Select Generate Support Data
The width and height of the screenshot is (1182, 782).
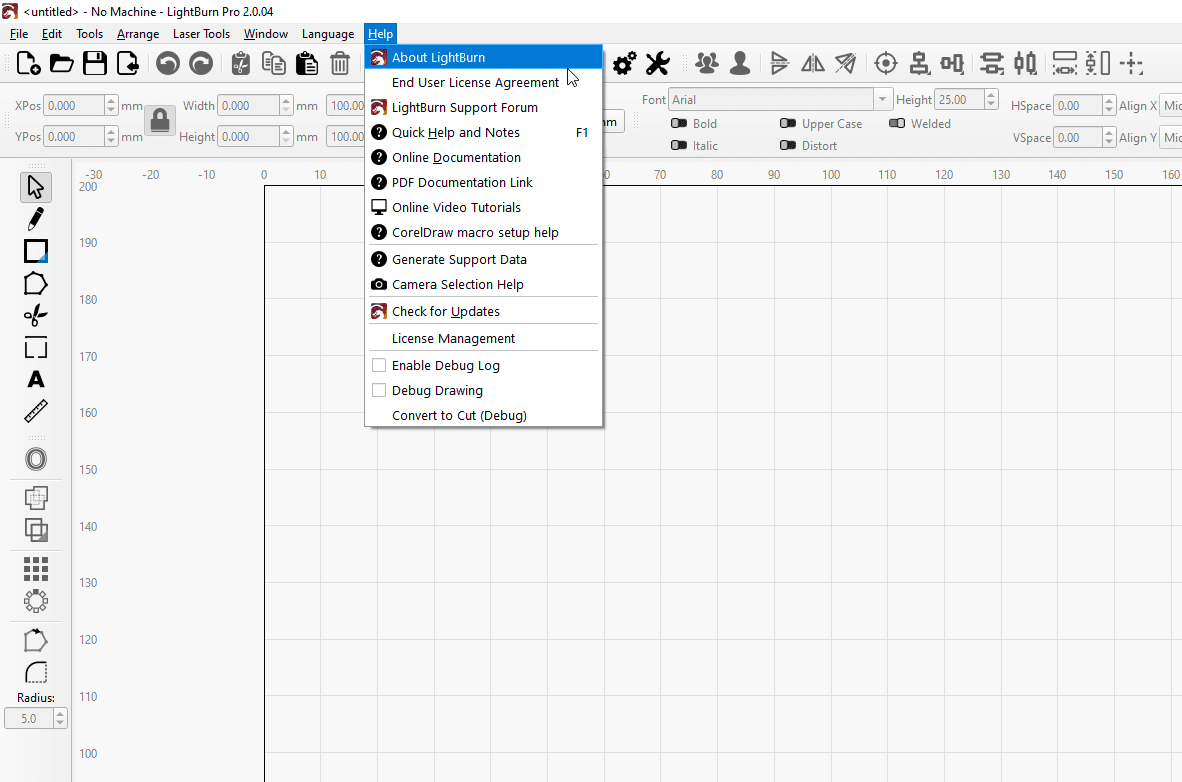(483, 259)
